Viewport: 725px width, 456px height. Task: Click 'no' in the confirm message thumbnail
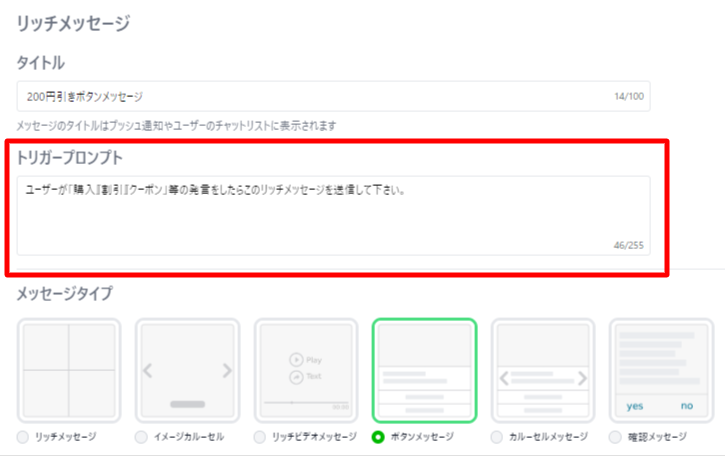point(686,406)
